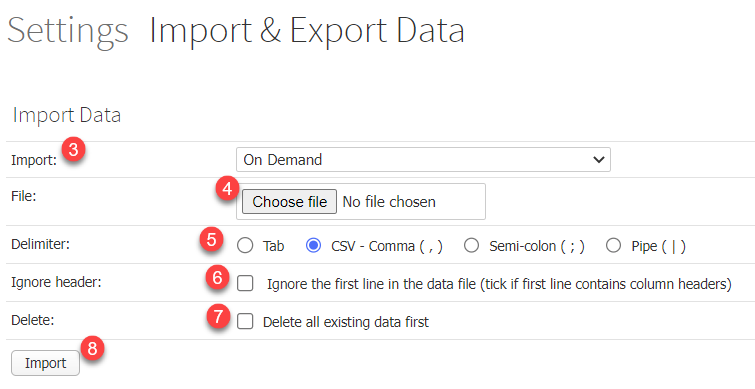Image resolution: width=755 pixels, height=389 pixels.
Task: Tick Delete all existing data first
Action: click(245, 322)
